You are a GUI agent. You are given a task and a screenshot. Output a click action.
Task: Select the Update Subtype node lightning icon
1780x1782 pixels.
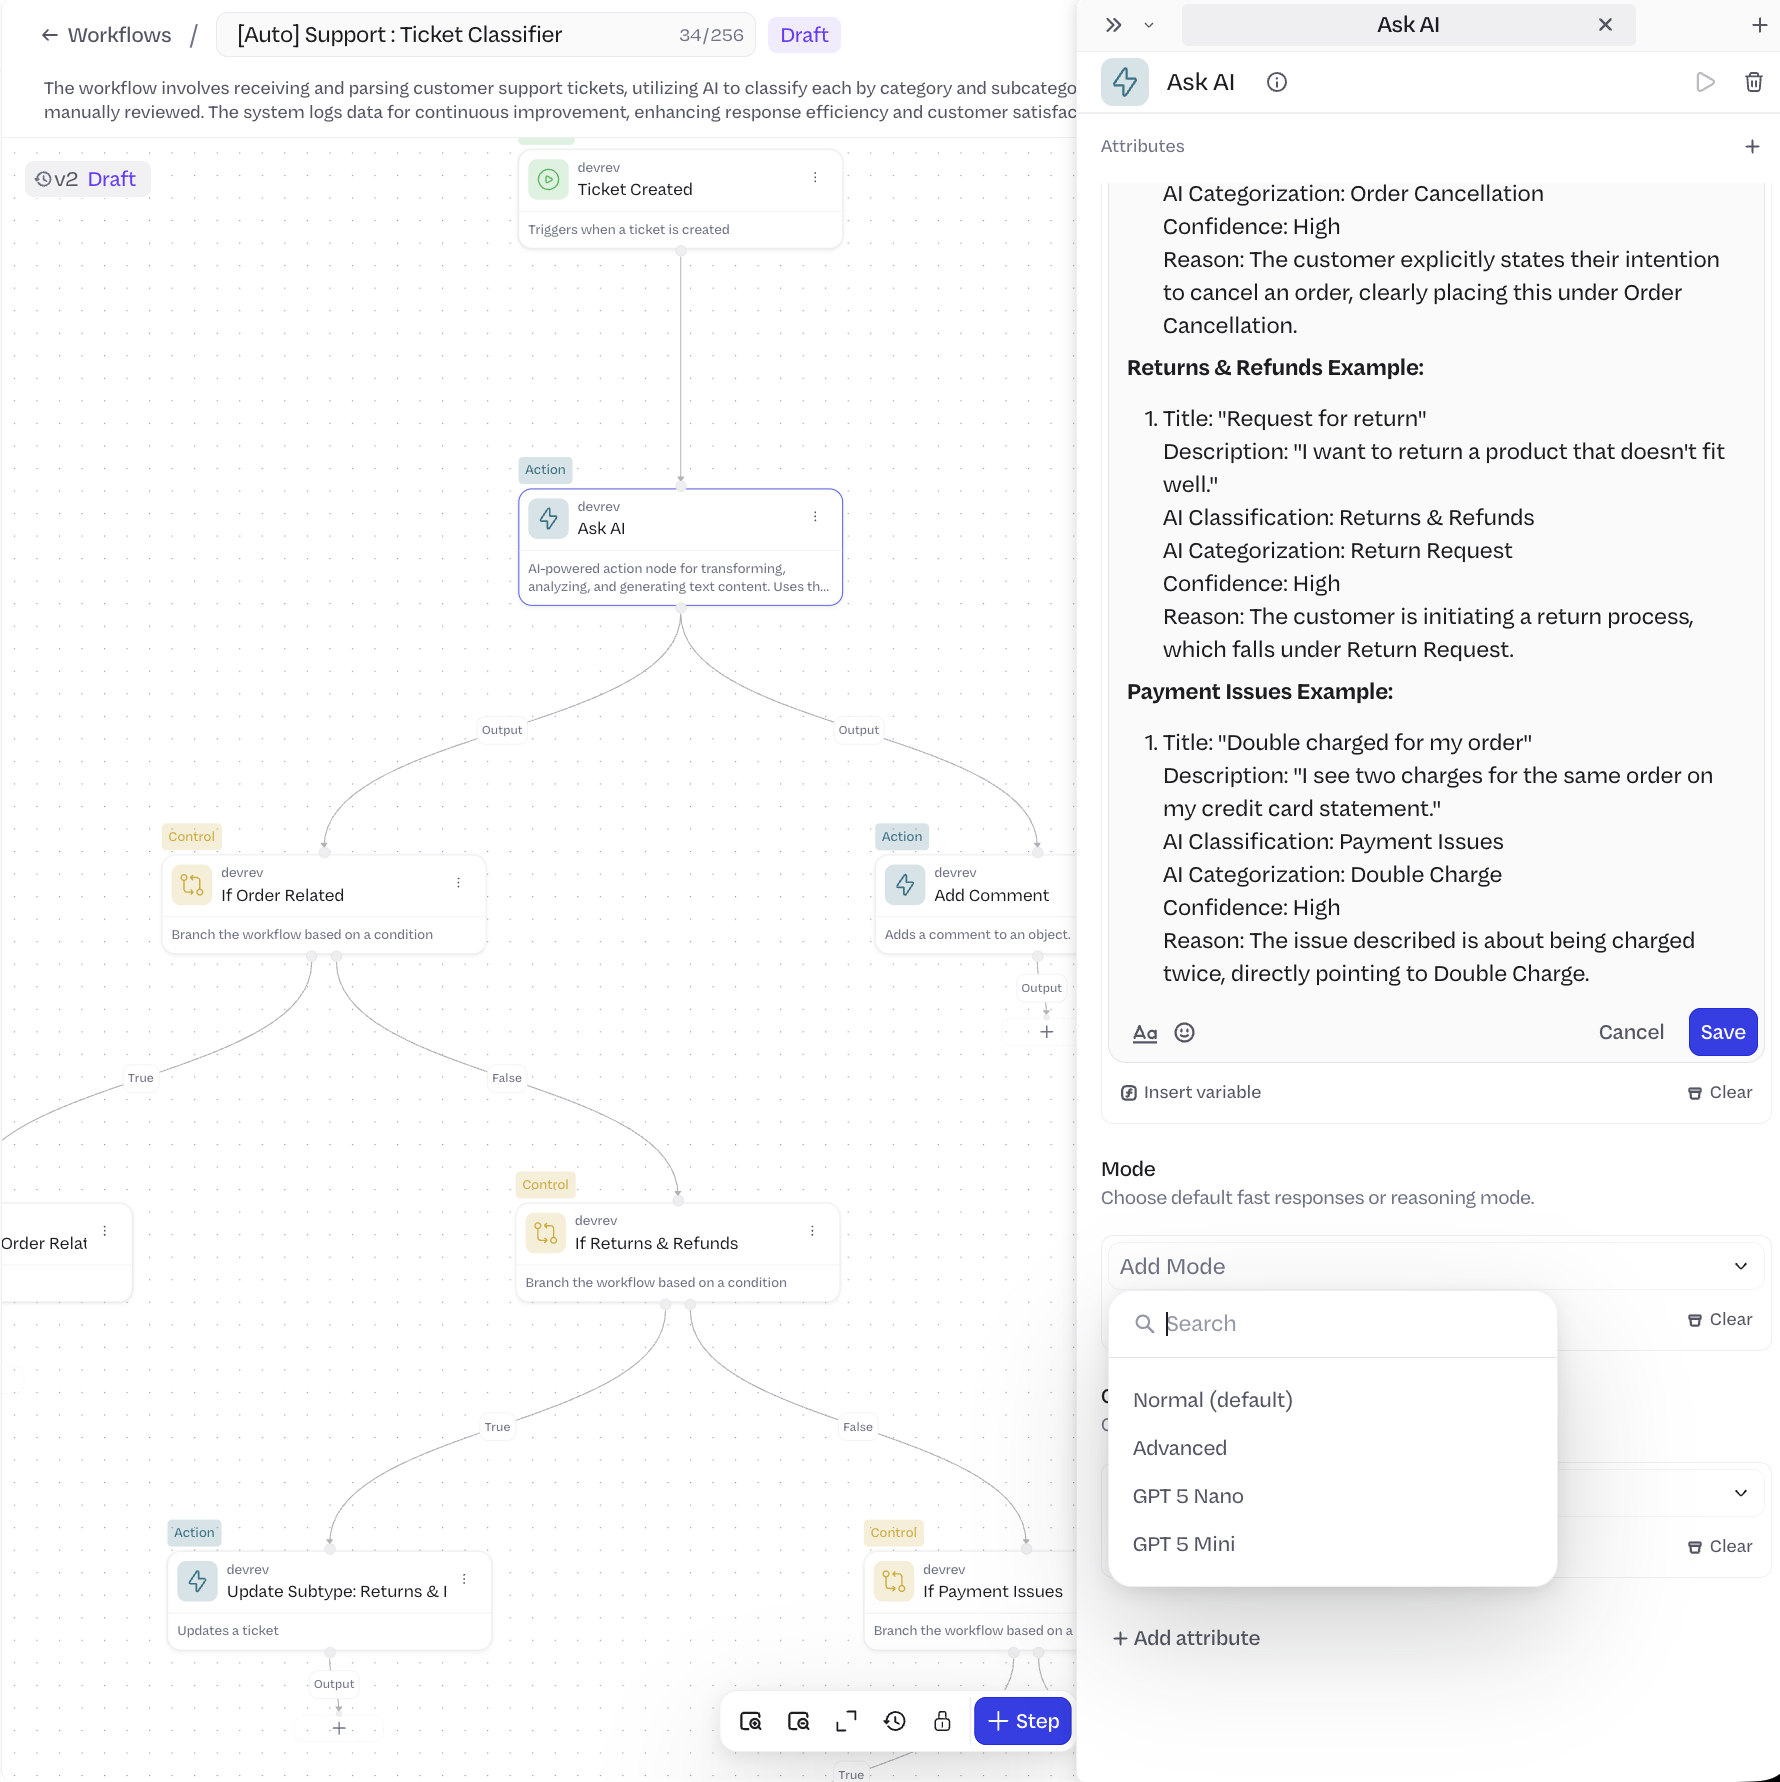coord(197,1580)
